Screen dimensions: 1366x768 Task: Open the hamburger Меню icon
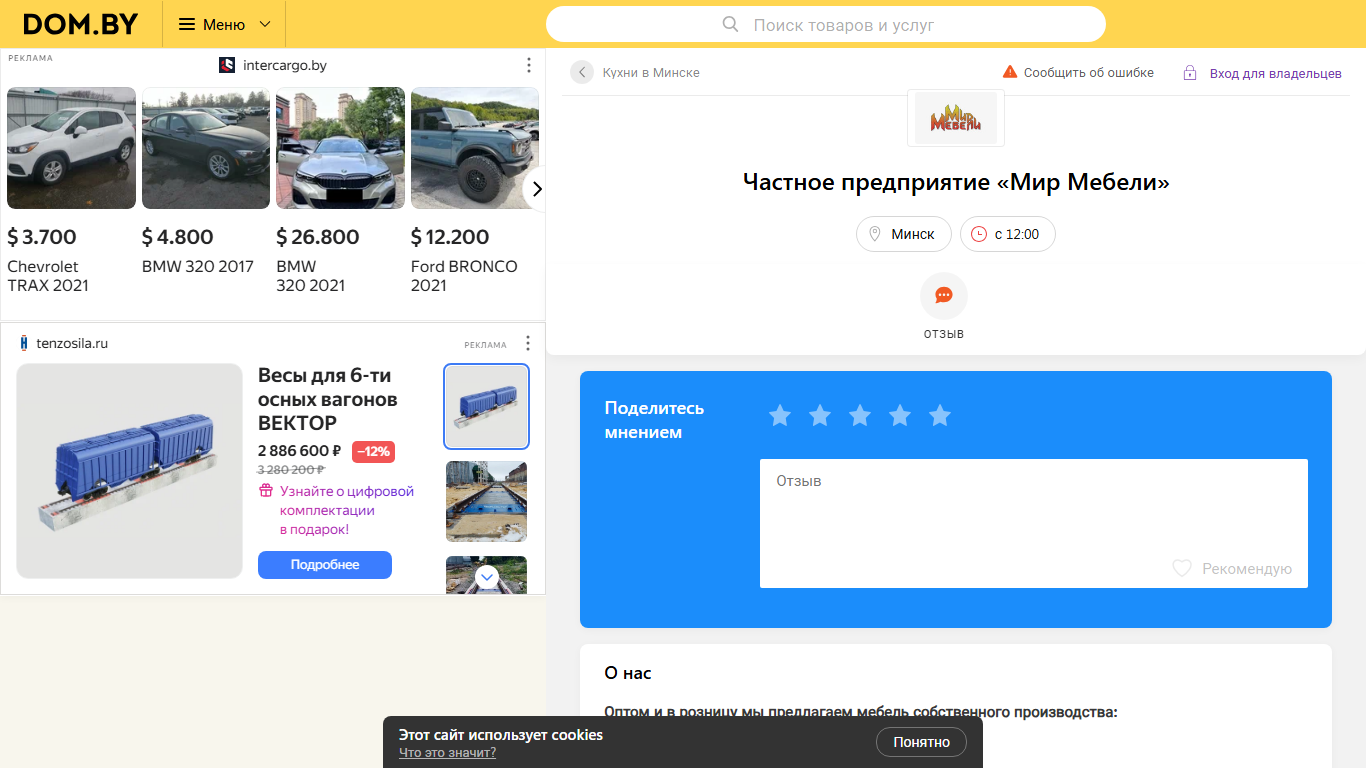click(187, 24)
